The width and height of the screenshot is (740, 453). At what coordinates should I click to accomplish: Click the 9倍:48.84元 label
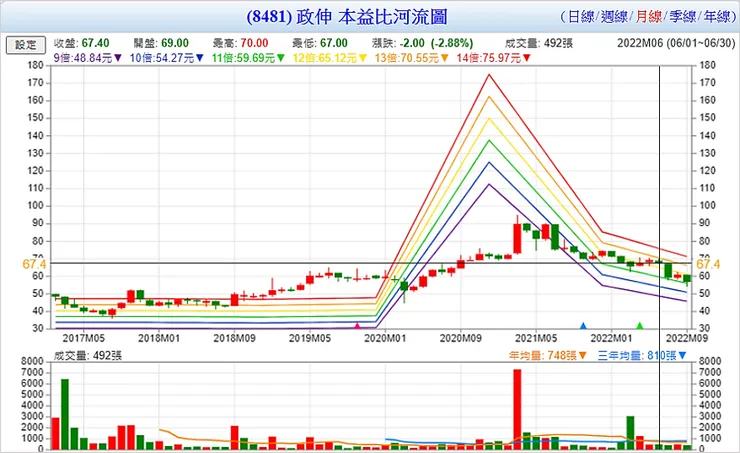(83, 58)
